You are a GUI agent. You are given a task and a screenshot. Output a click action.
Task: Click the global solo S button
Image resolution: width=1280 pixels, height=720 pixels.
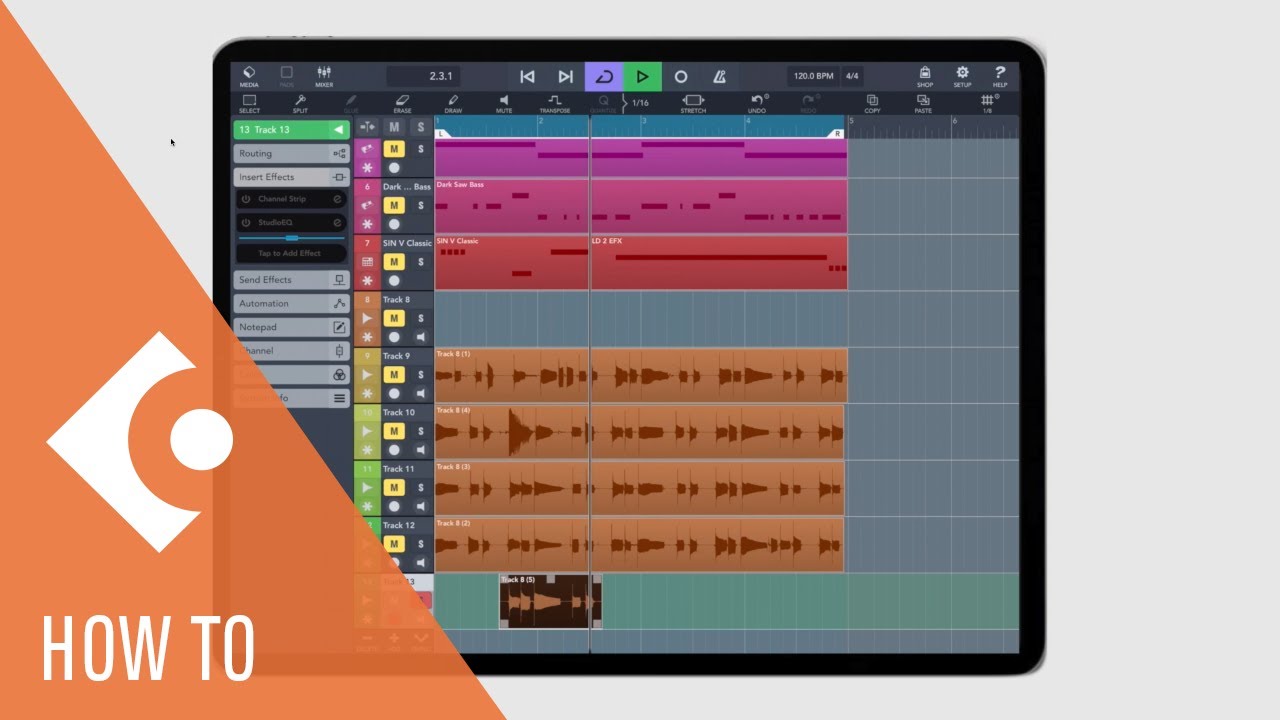pyautogui.click(x=421, y=127)
